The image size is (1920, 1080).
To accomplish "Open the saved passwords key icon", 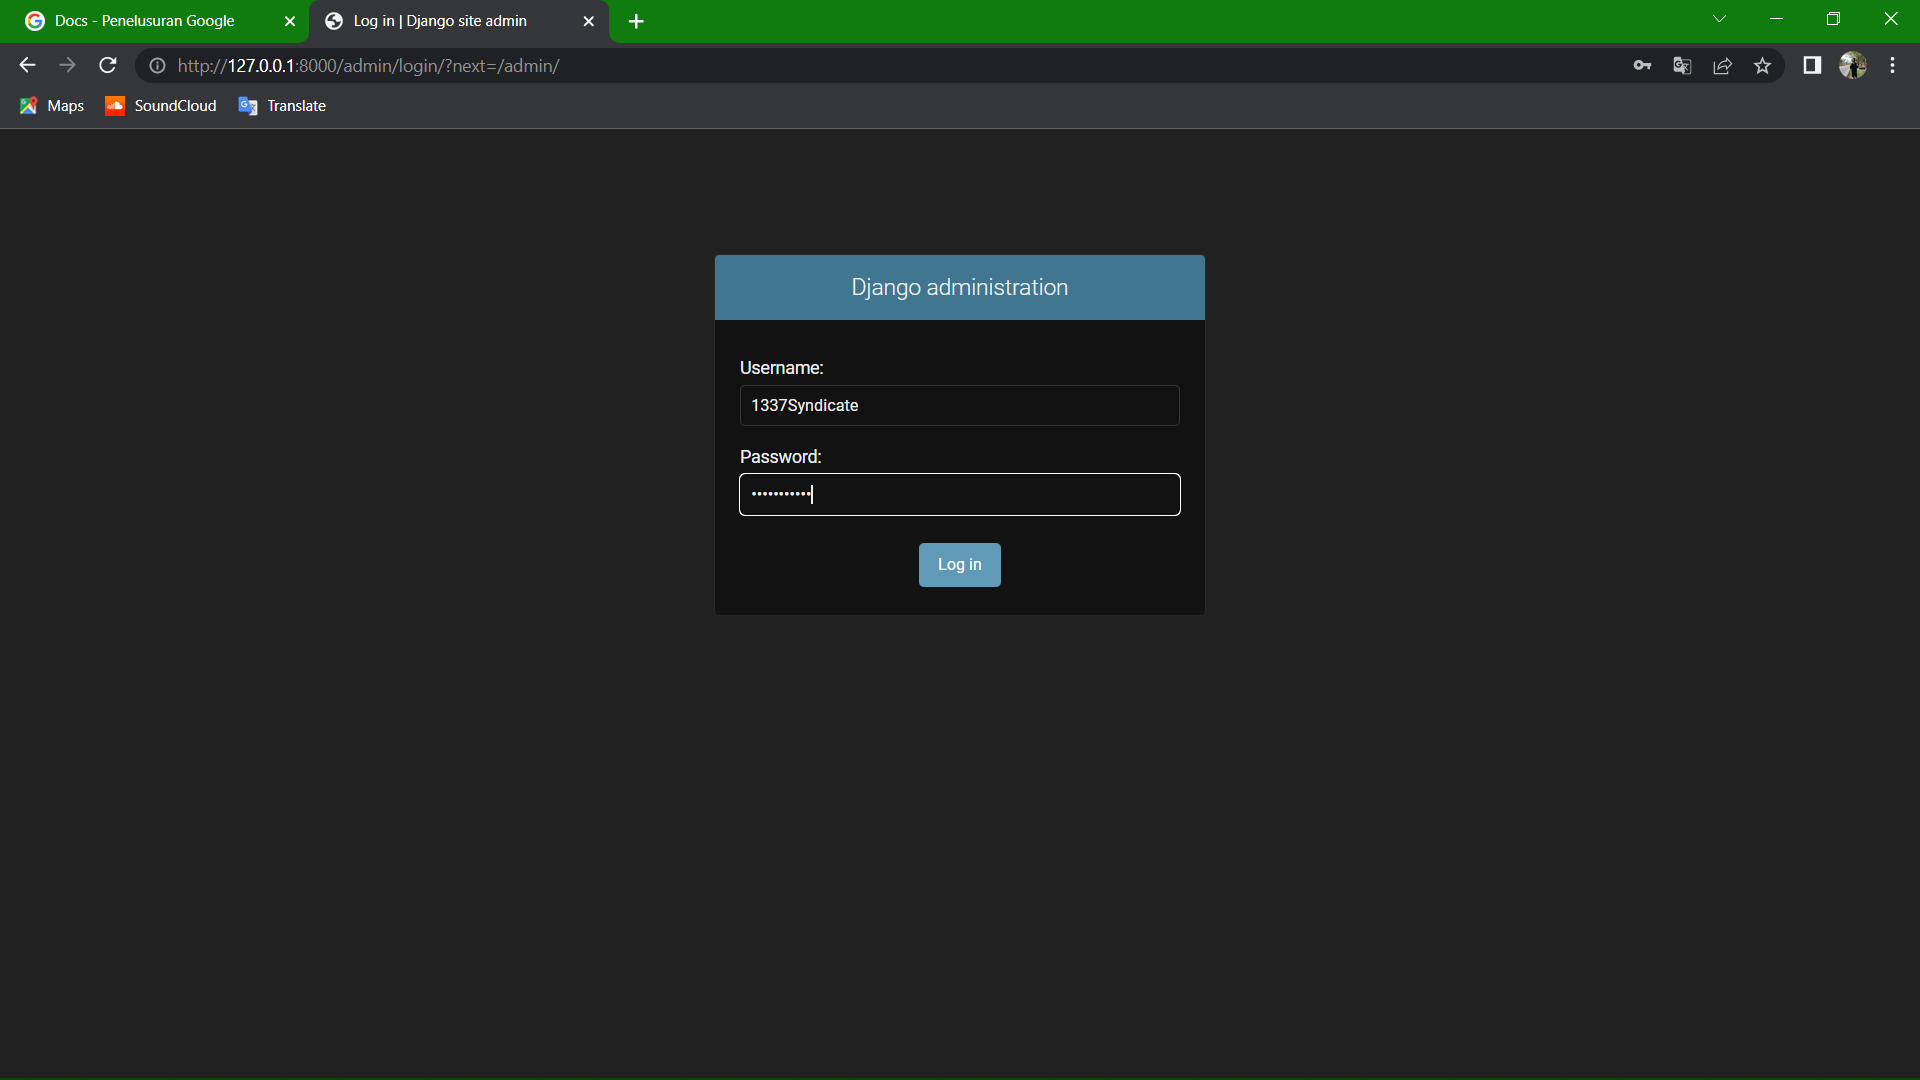I will pyautogui.click(x=1642, y=66).
